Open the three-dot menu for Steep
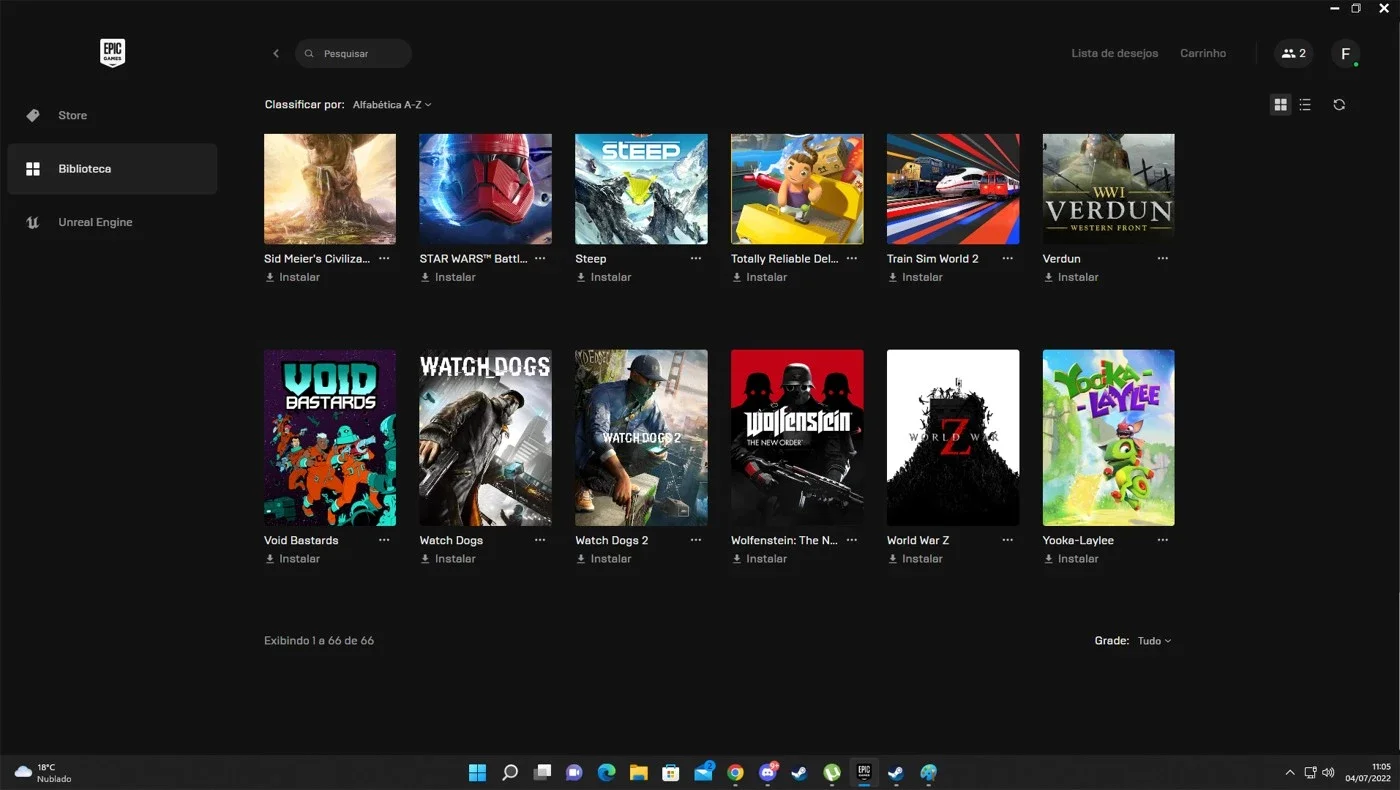This screenshot has width=1400, height=790. [x=696, y=258]
